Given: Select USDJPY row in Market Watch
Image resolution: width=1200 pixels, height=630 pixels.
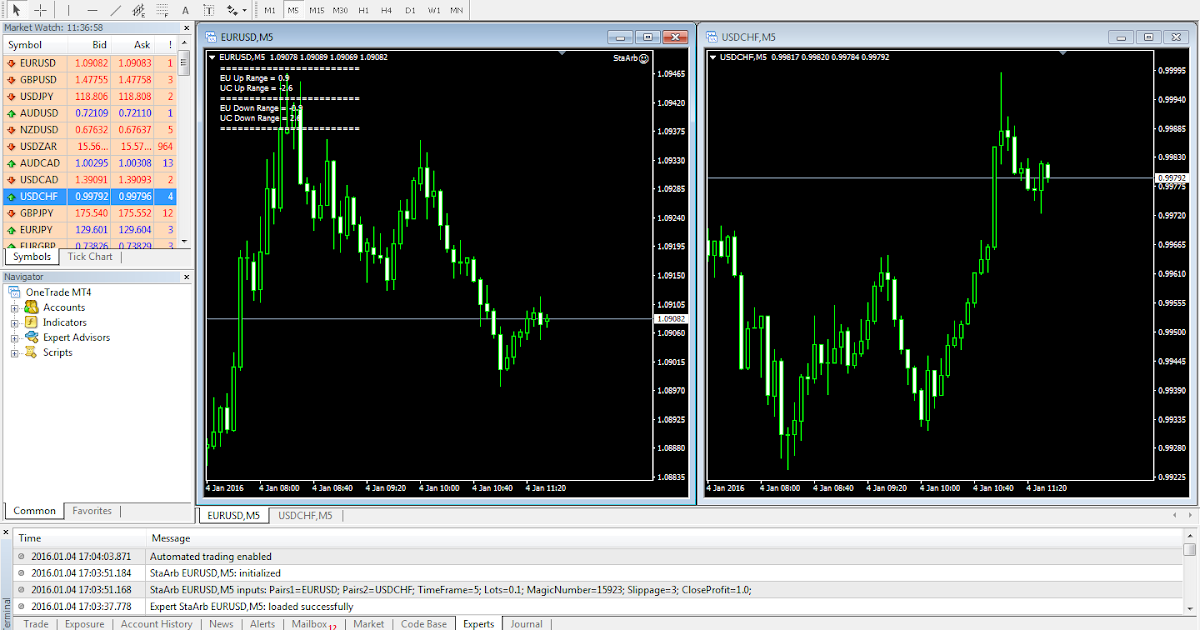Looking at the screenshot, I should (x=90, y=97).
